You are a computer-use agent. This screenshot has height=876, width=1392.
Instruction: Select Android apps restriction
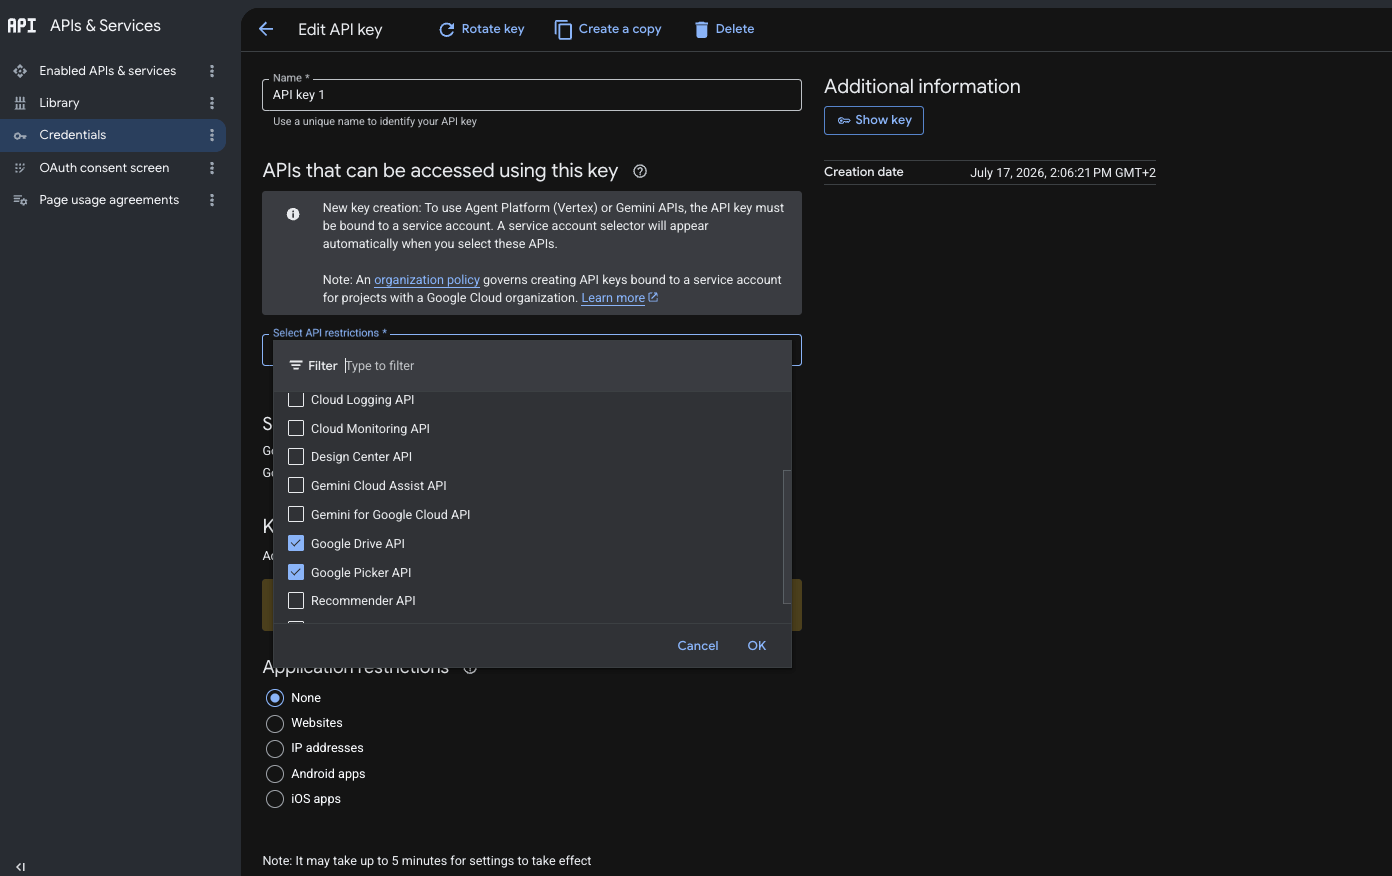(275, 774)
